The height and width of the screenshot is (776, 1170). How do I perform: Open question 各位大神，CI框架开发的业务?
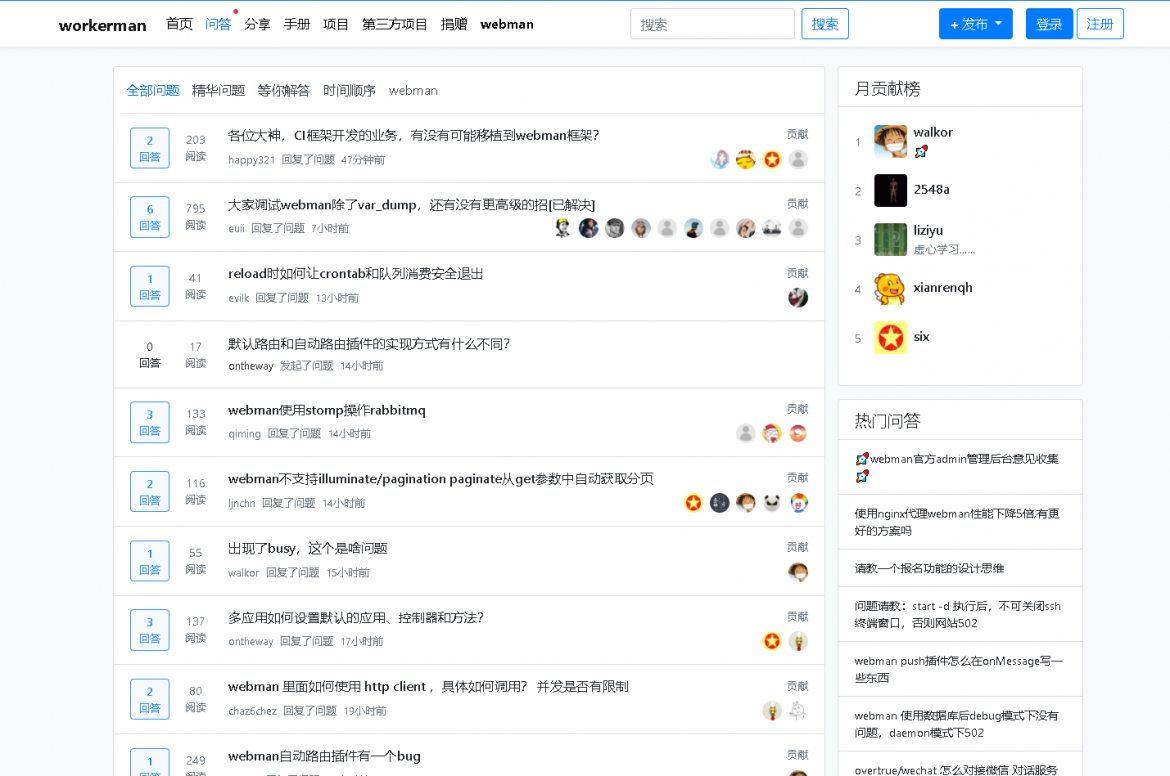click(x=413, y=135)
